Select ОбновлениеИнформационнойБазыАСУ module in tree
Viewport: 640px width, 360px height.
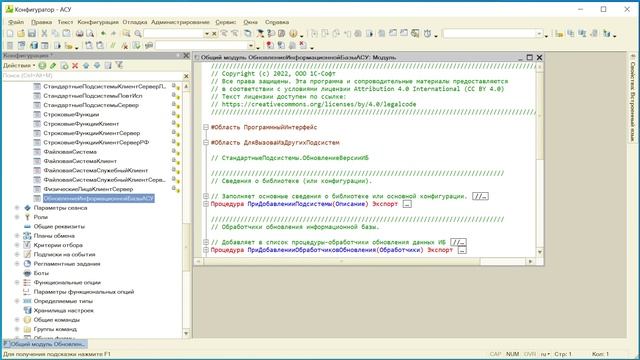coord(98,198)
